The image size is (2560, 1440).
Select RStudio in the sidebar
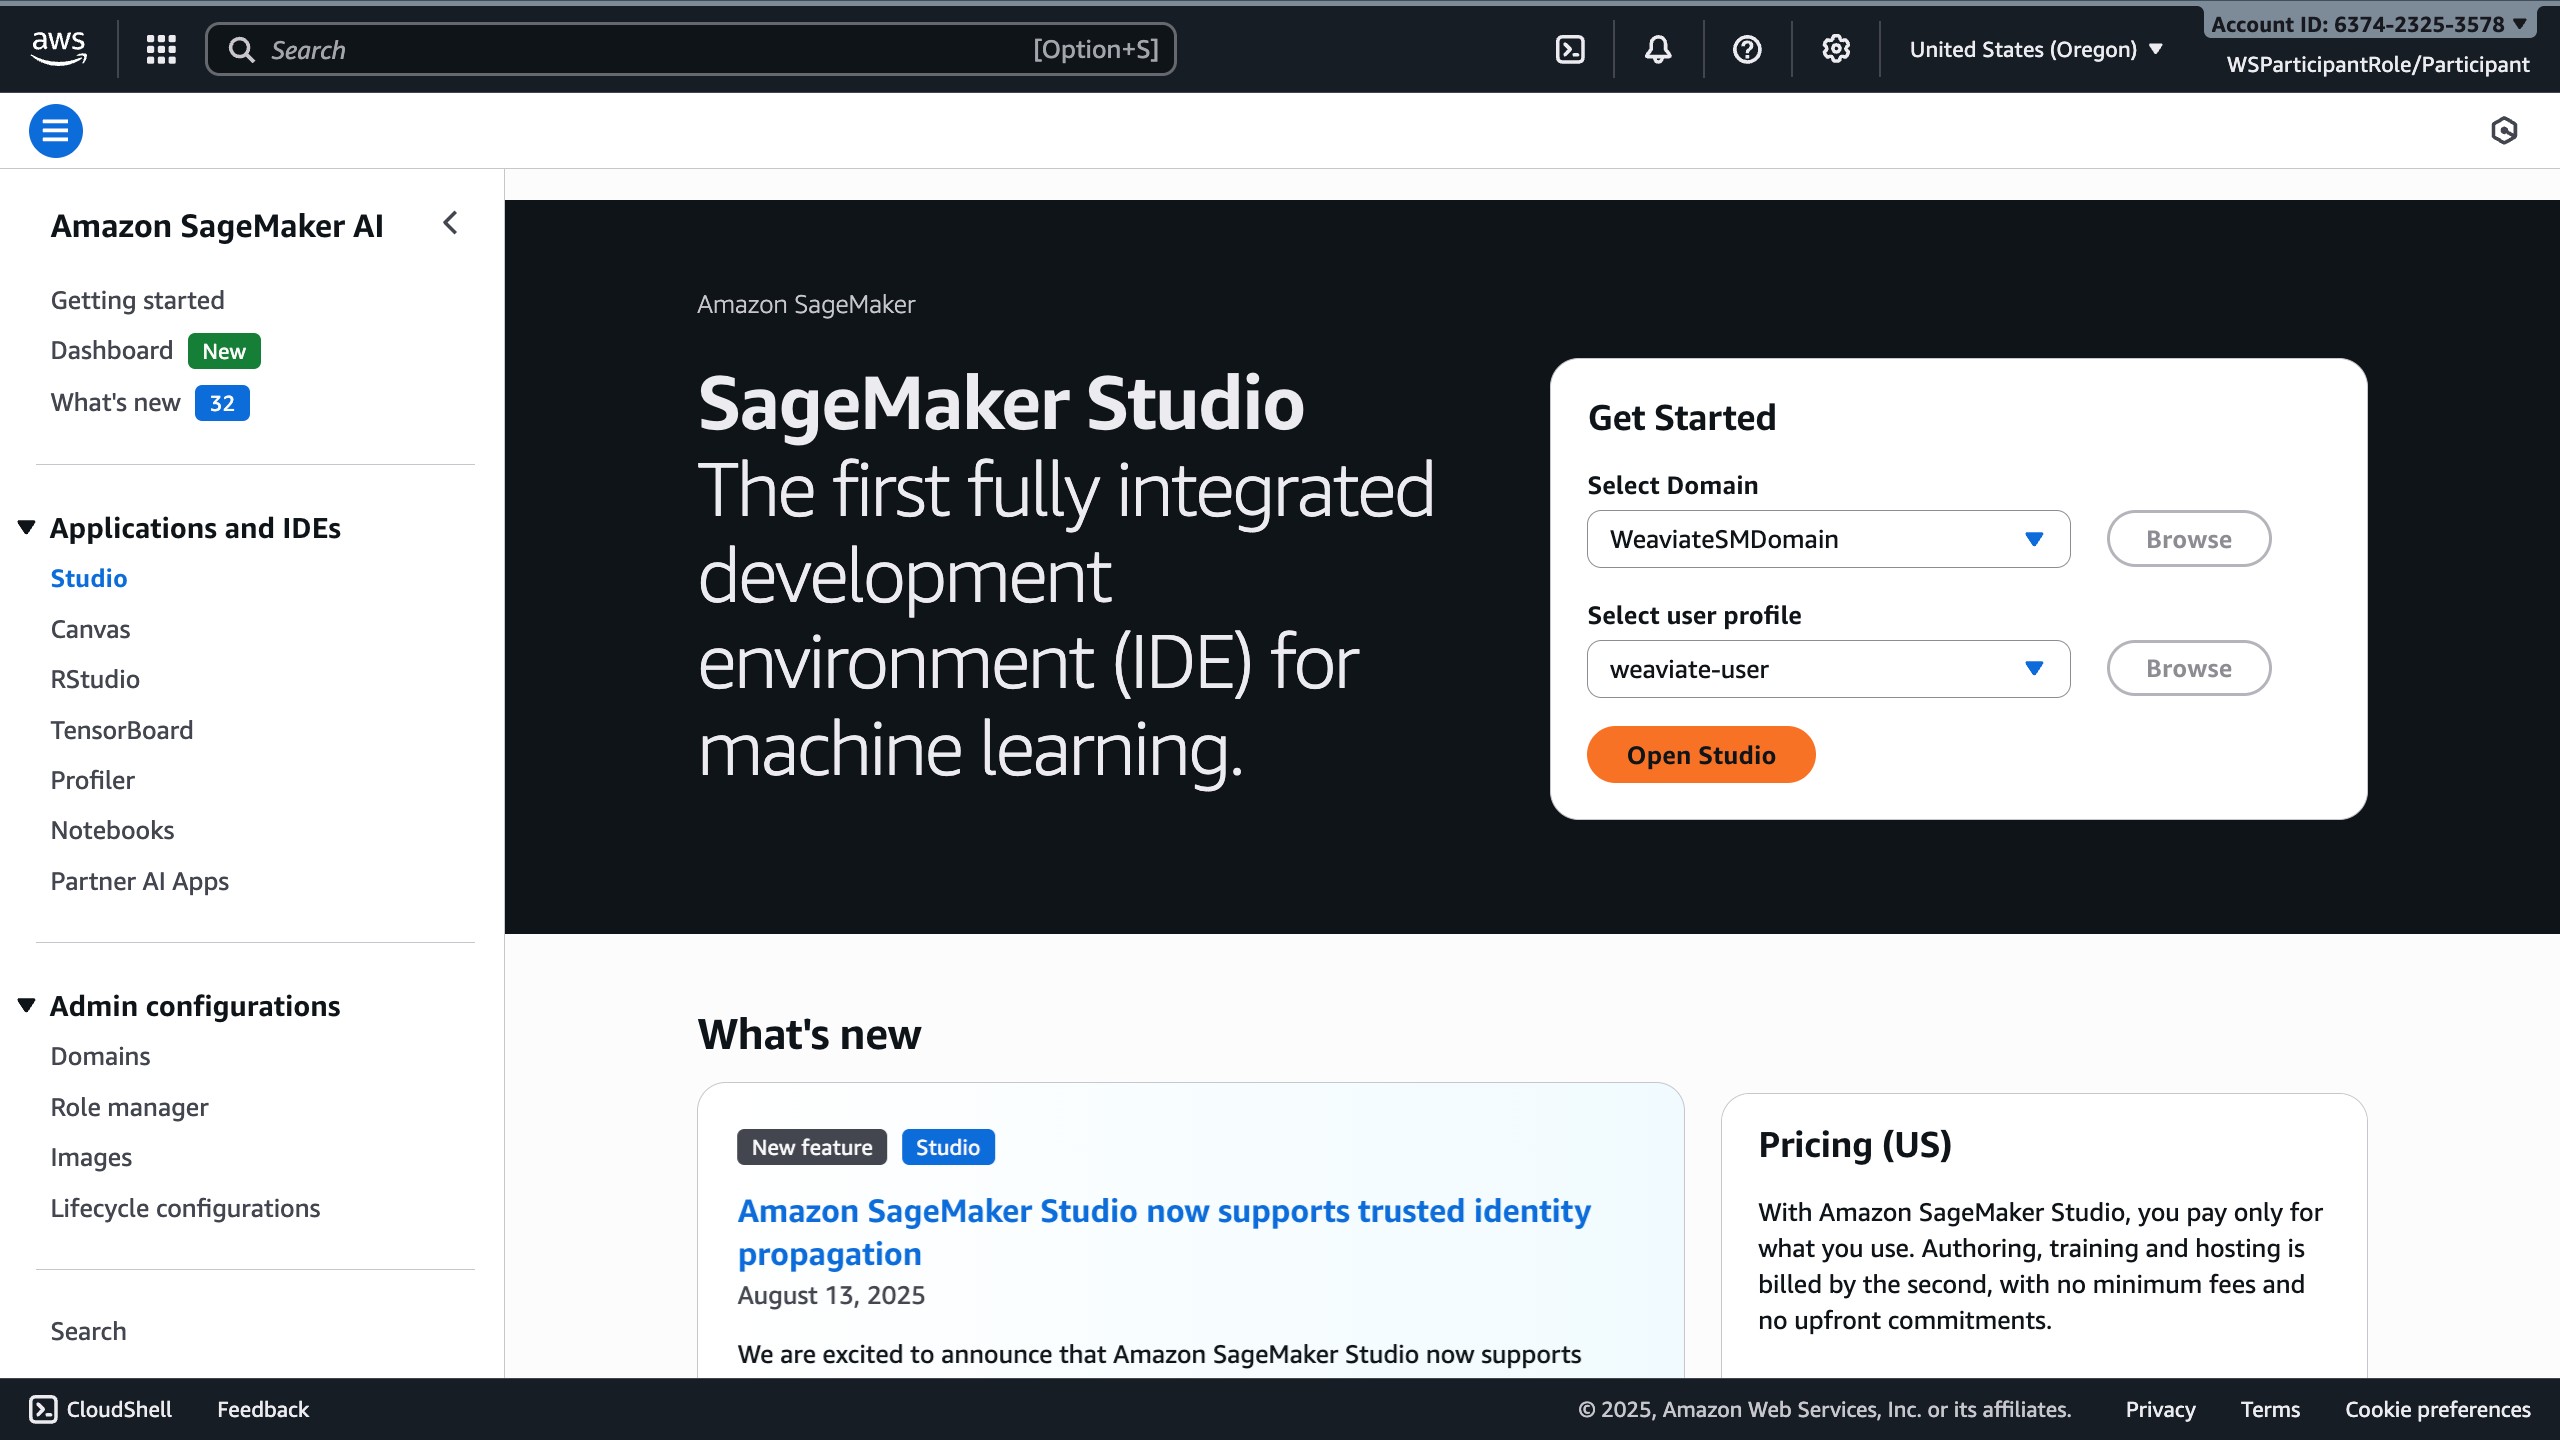tap(95, 679)
